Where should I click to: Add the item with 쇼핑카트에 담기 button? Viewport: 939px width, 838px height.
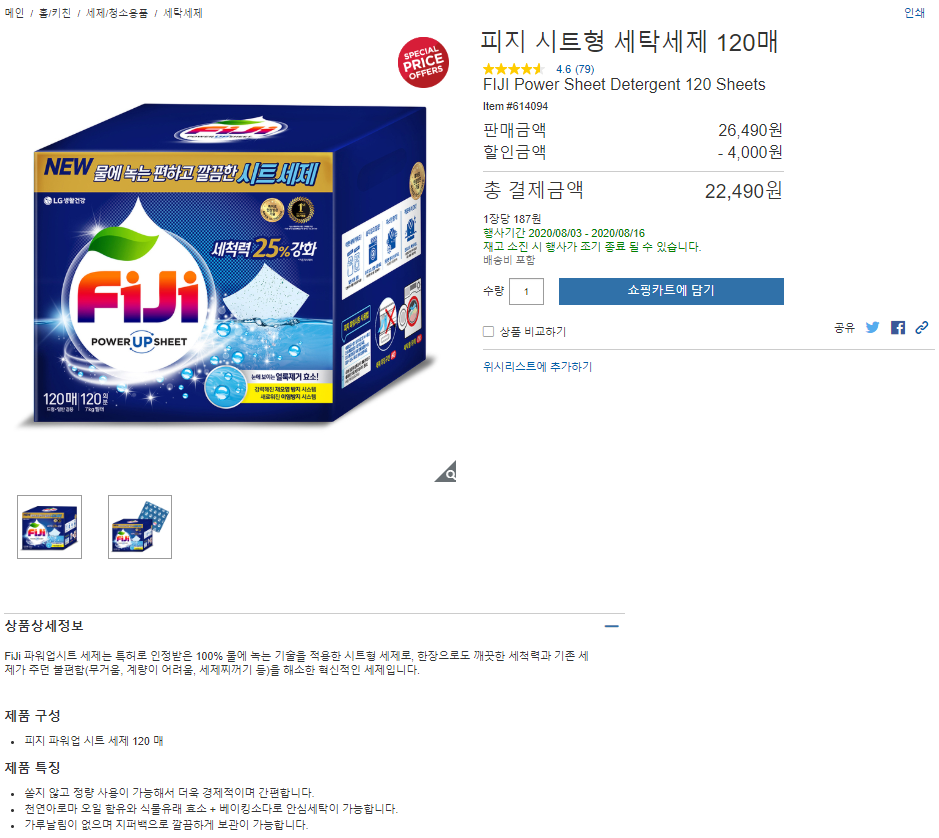point(671,291)
